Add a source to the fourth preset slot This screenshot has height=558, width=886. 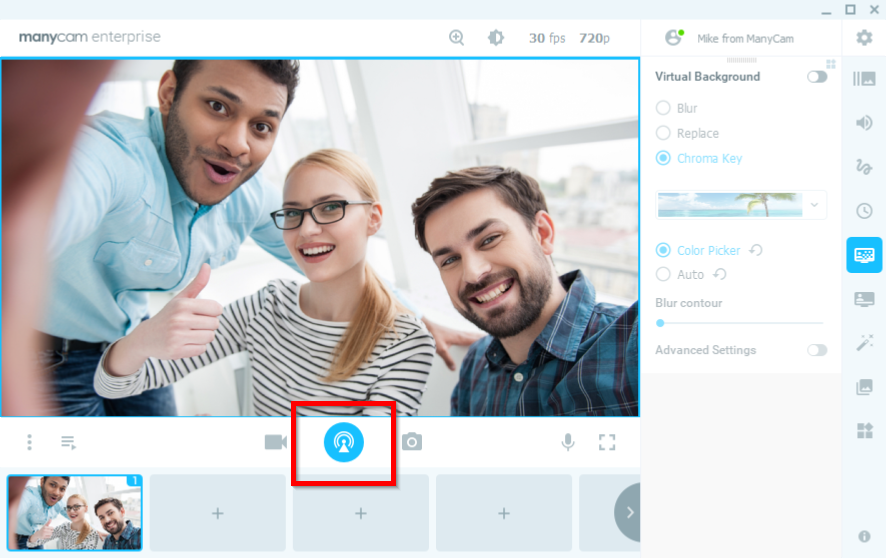(x=503, y=513)
